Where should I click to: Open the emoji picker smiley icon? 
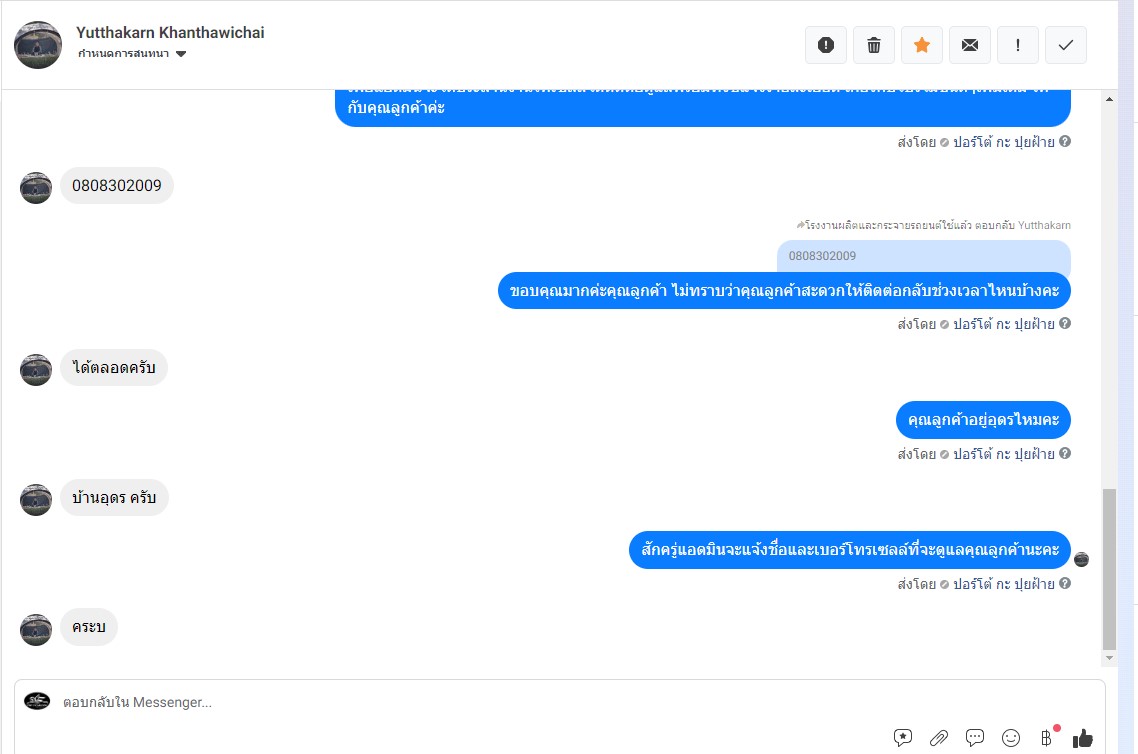pos(1011,738)
